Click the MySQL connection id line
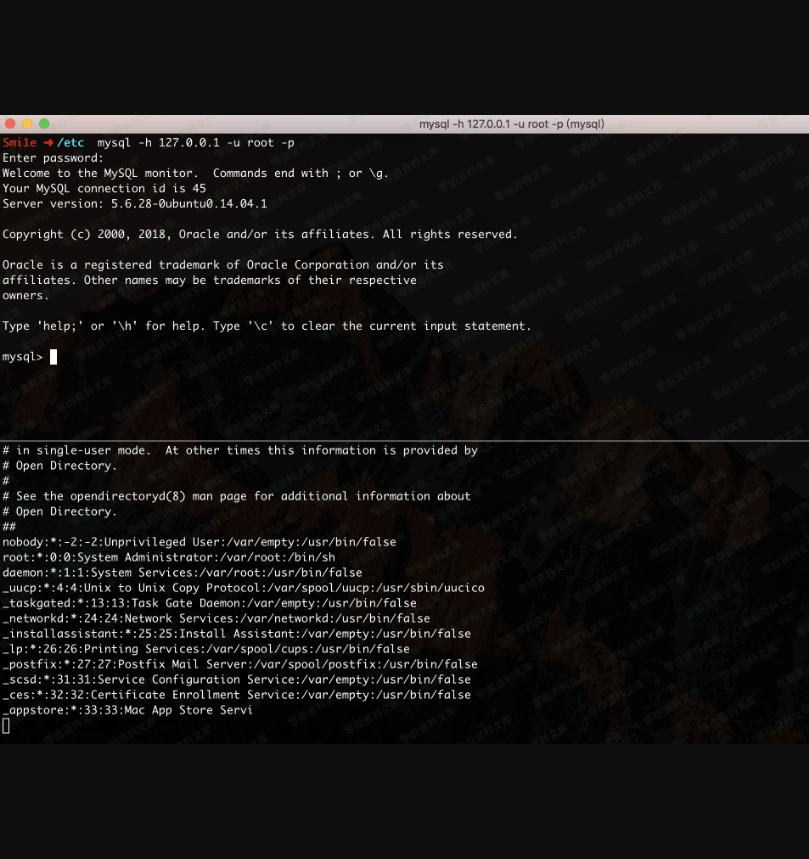Viewport: 809px width, 859px height. [104, 188]
